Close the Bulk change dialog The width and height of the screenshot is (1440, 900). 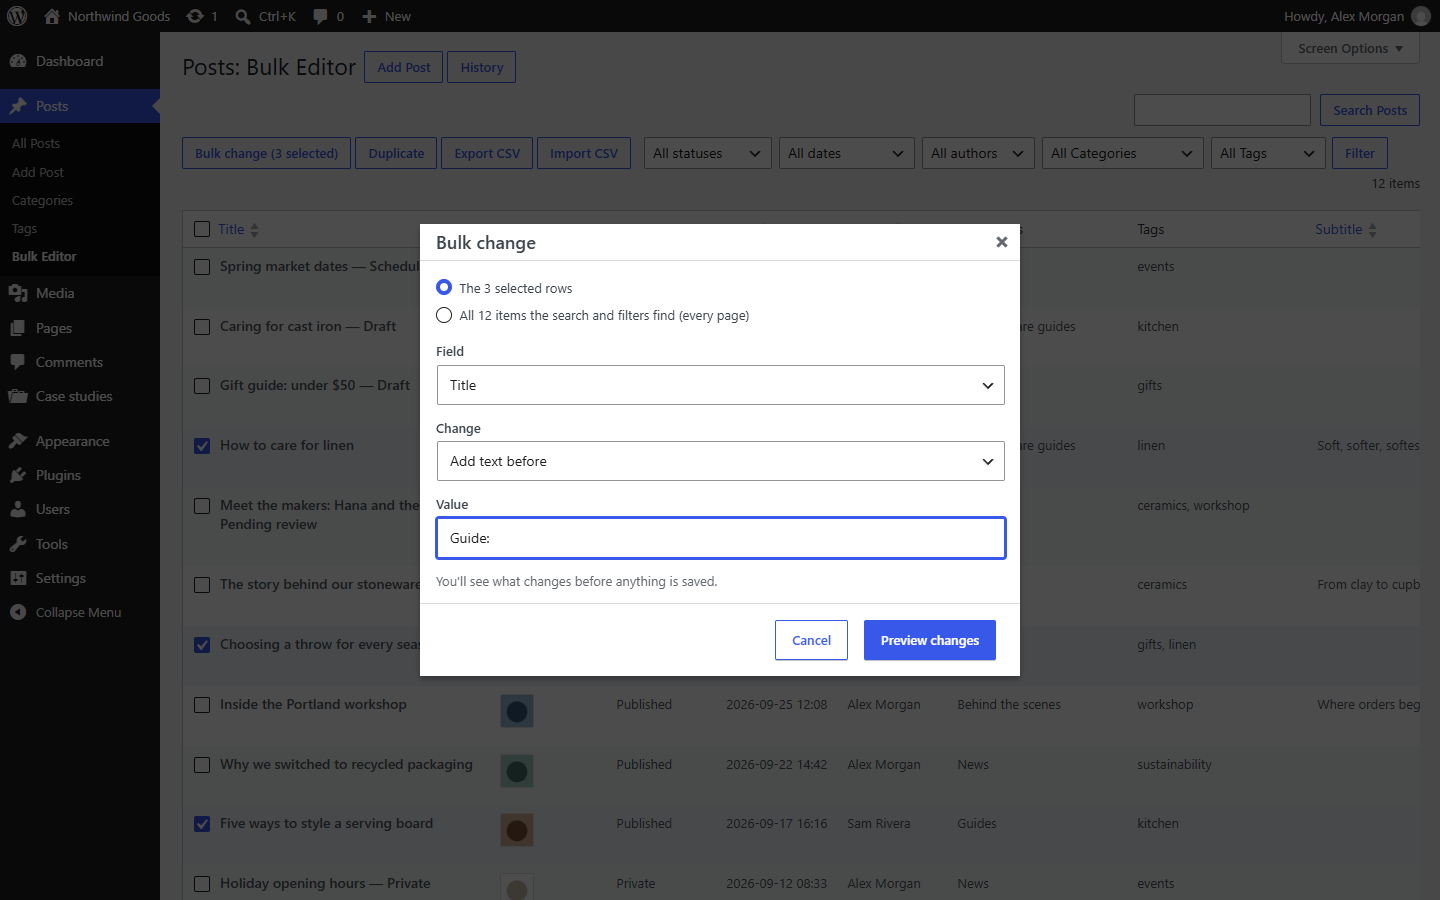tap(1001, 242)
